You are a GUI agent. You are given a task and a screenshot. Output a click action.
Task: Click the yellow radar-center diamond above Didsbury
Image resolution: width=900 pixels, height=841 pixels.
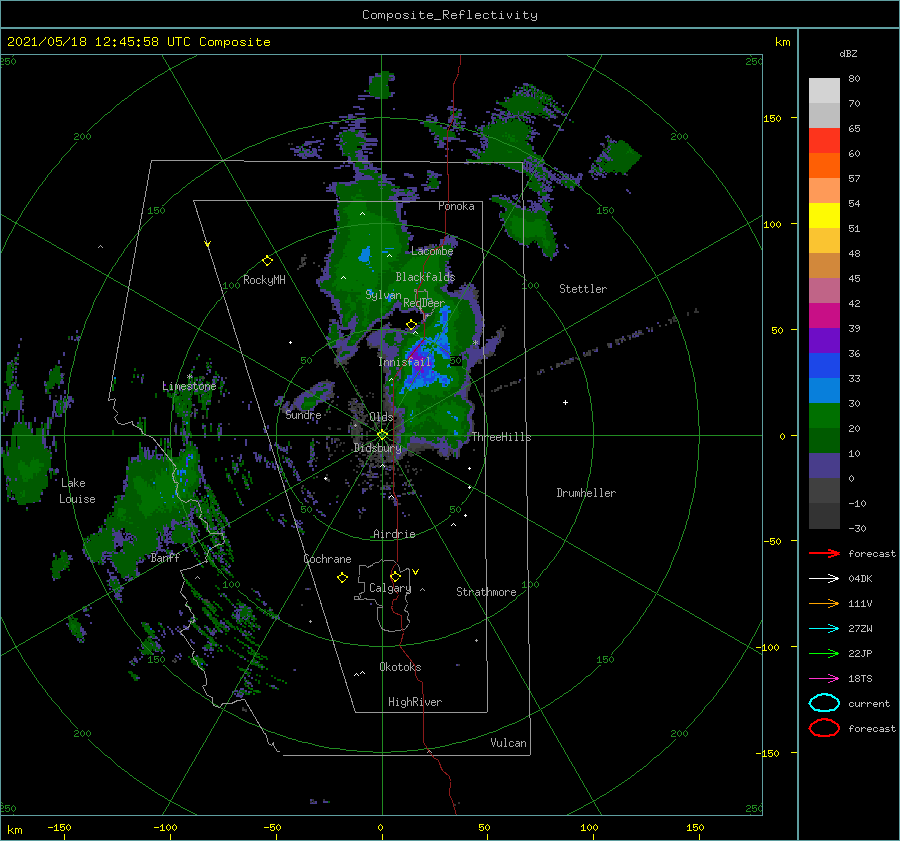[x=382, y=435]
